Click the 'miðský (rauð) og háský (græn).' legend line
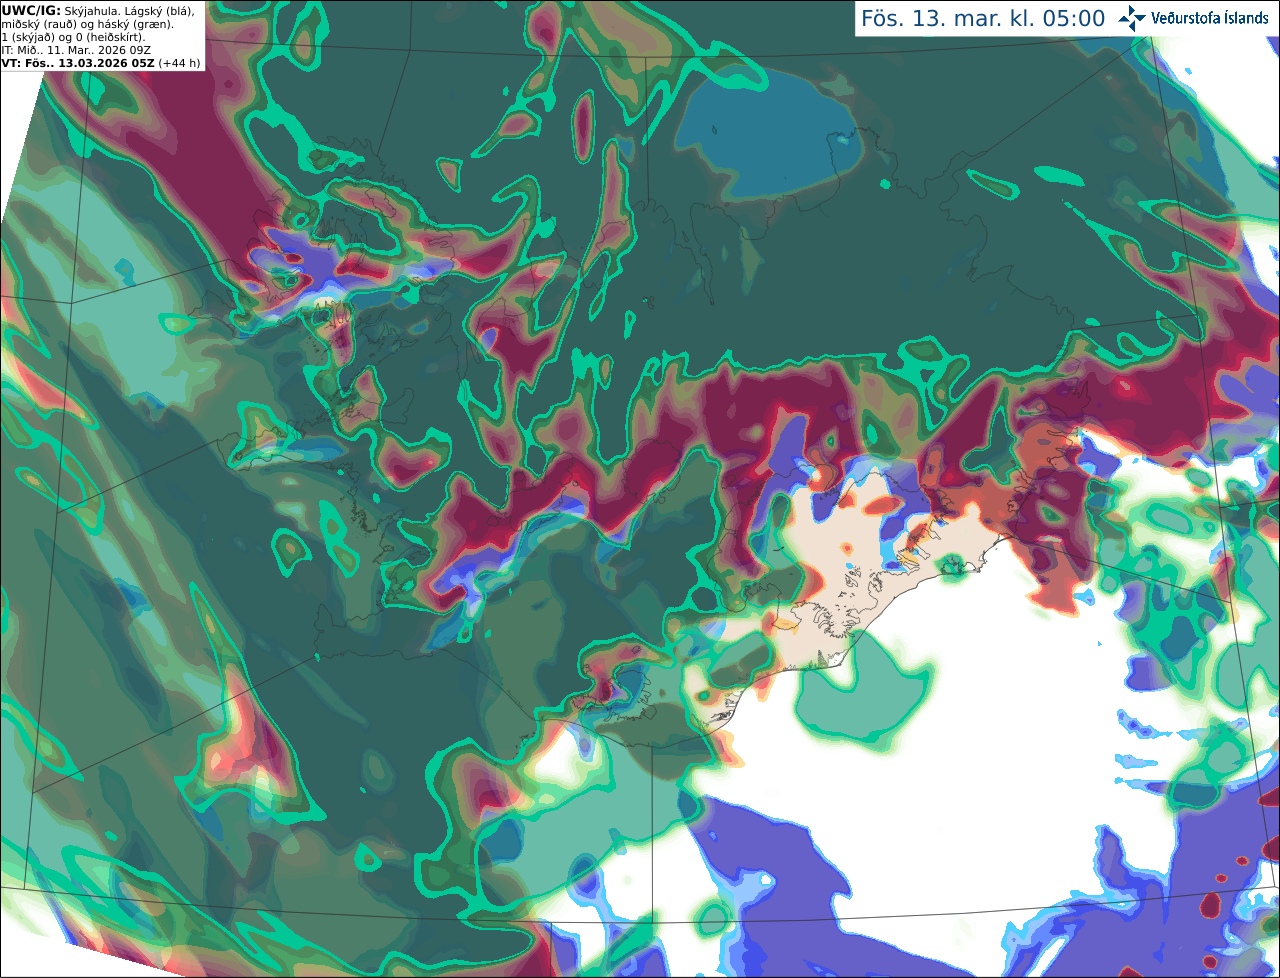Image resolution: width=1280 pixels, height=978 pixels. (87, 24)
